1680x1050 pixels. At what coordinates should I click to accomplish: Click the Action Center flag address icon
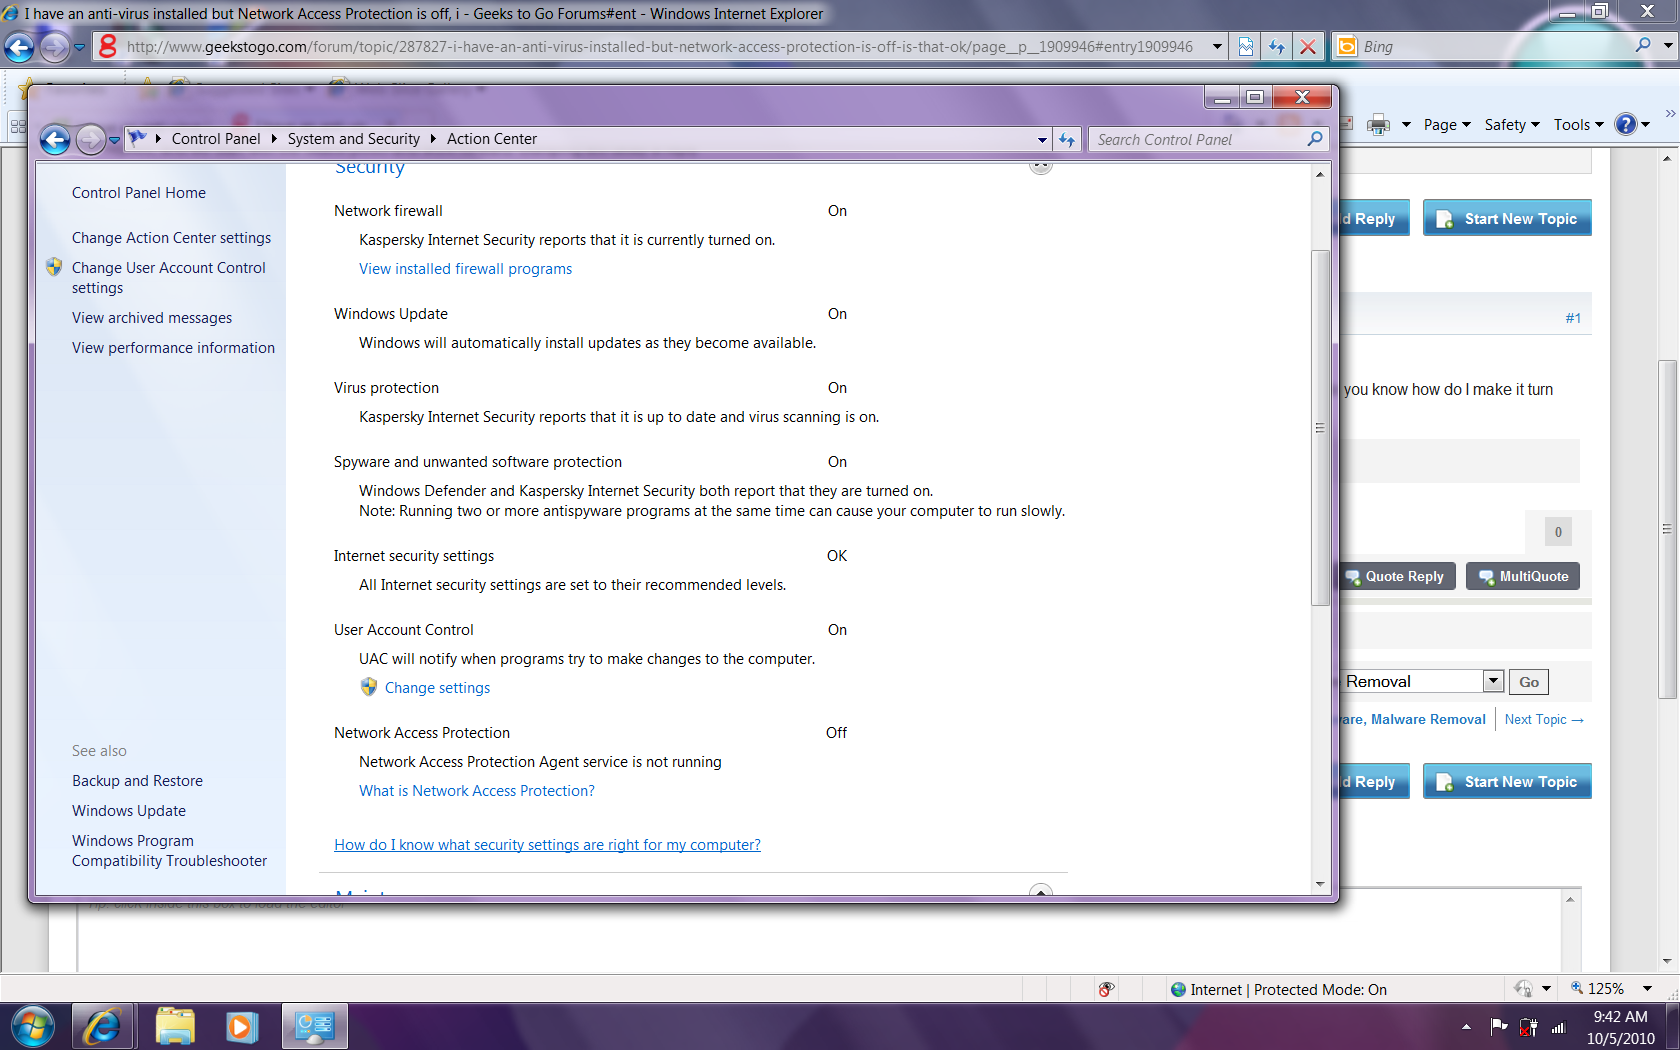pyautogui.click(x=137, y=138)
